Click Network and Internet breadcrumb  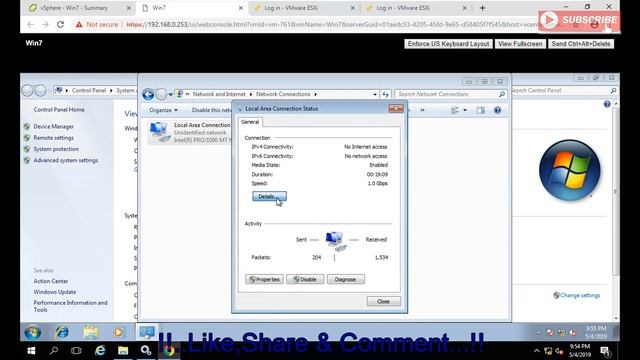pos(219,94)
